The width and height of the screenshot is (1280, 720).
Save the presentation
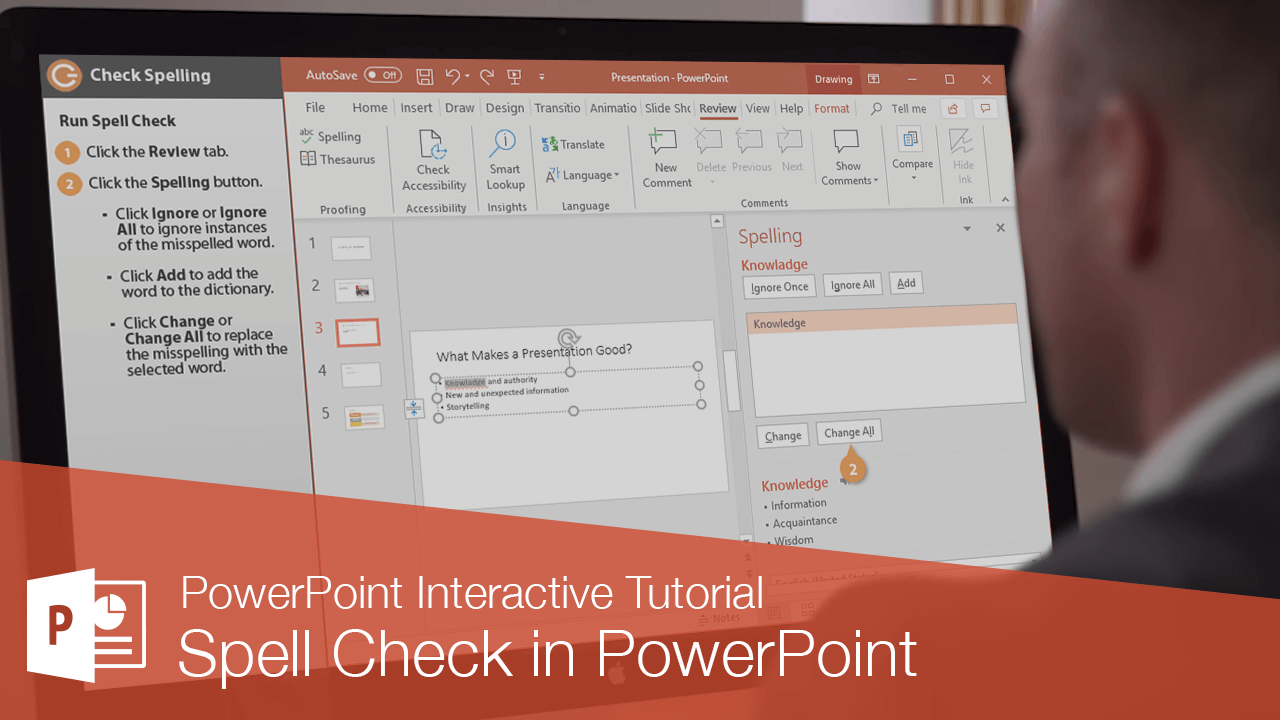click(423, 76)
